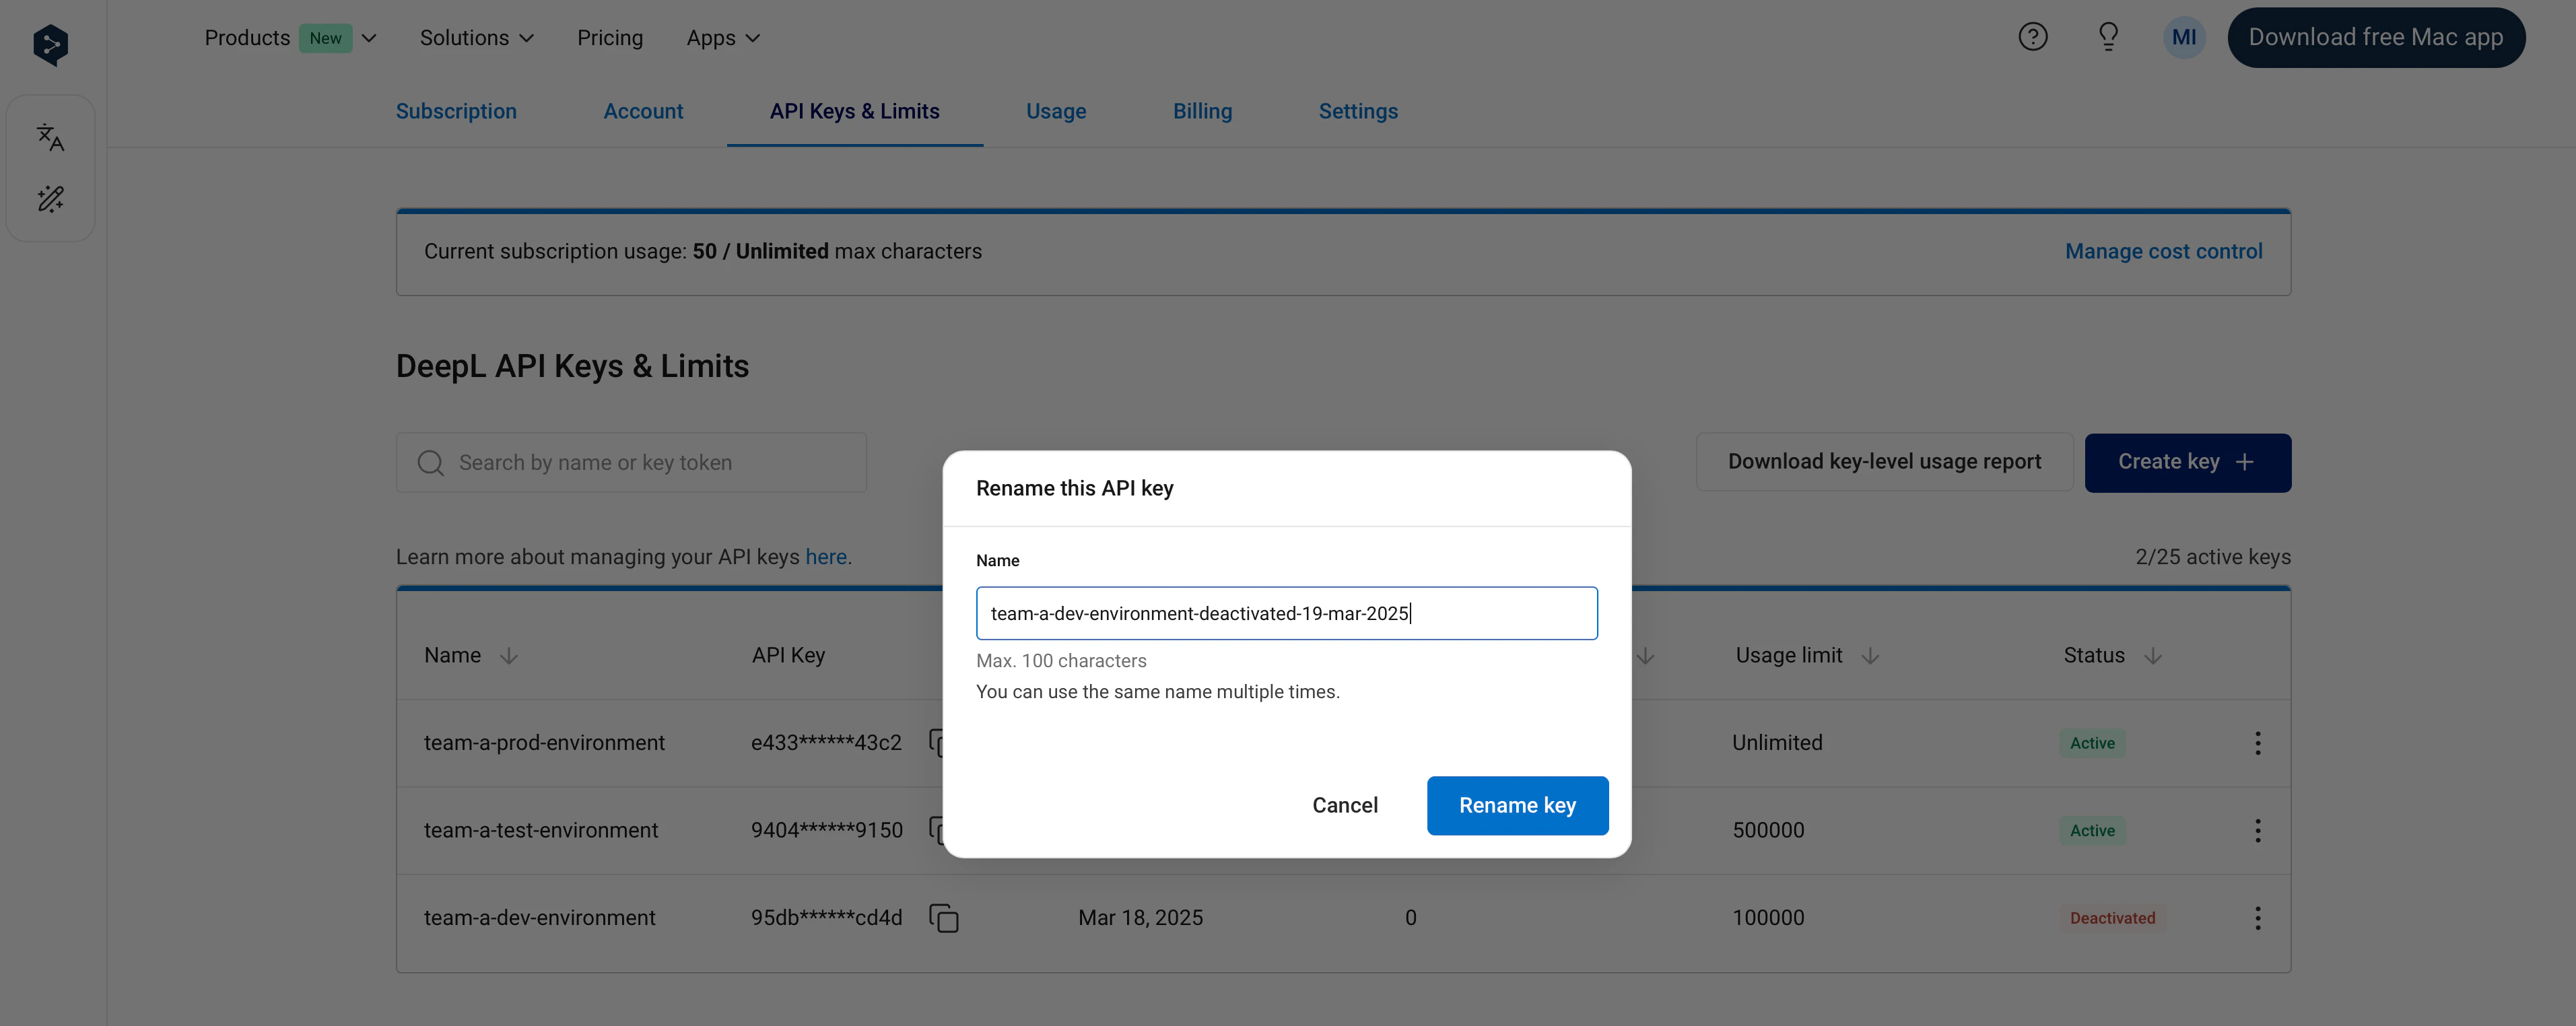Click the help question mark icon
Viewport: 2576px width, 1026px height.
[x=2032, y=37]
